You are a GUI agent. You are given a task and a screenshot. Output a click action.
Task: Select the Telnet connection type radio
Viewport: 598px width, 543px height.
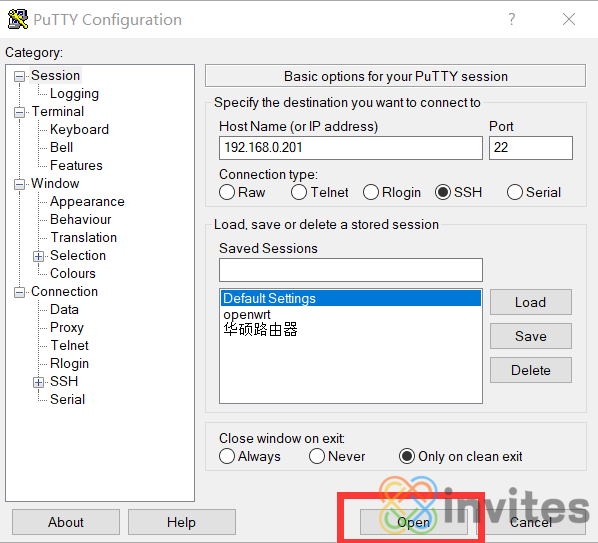[x=299, y=192]
